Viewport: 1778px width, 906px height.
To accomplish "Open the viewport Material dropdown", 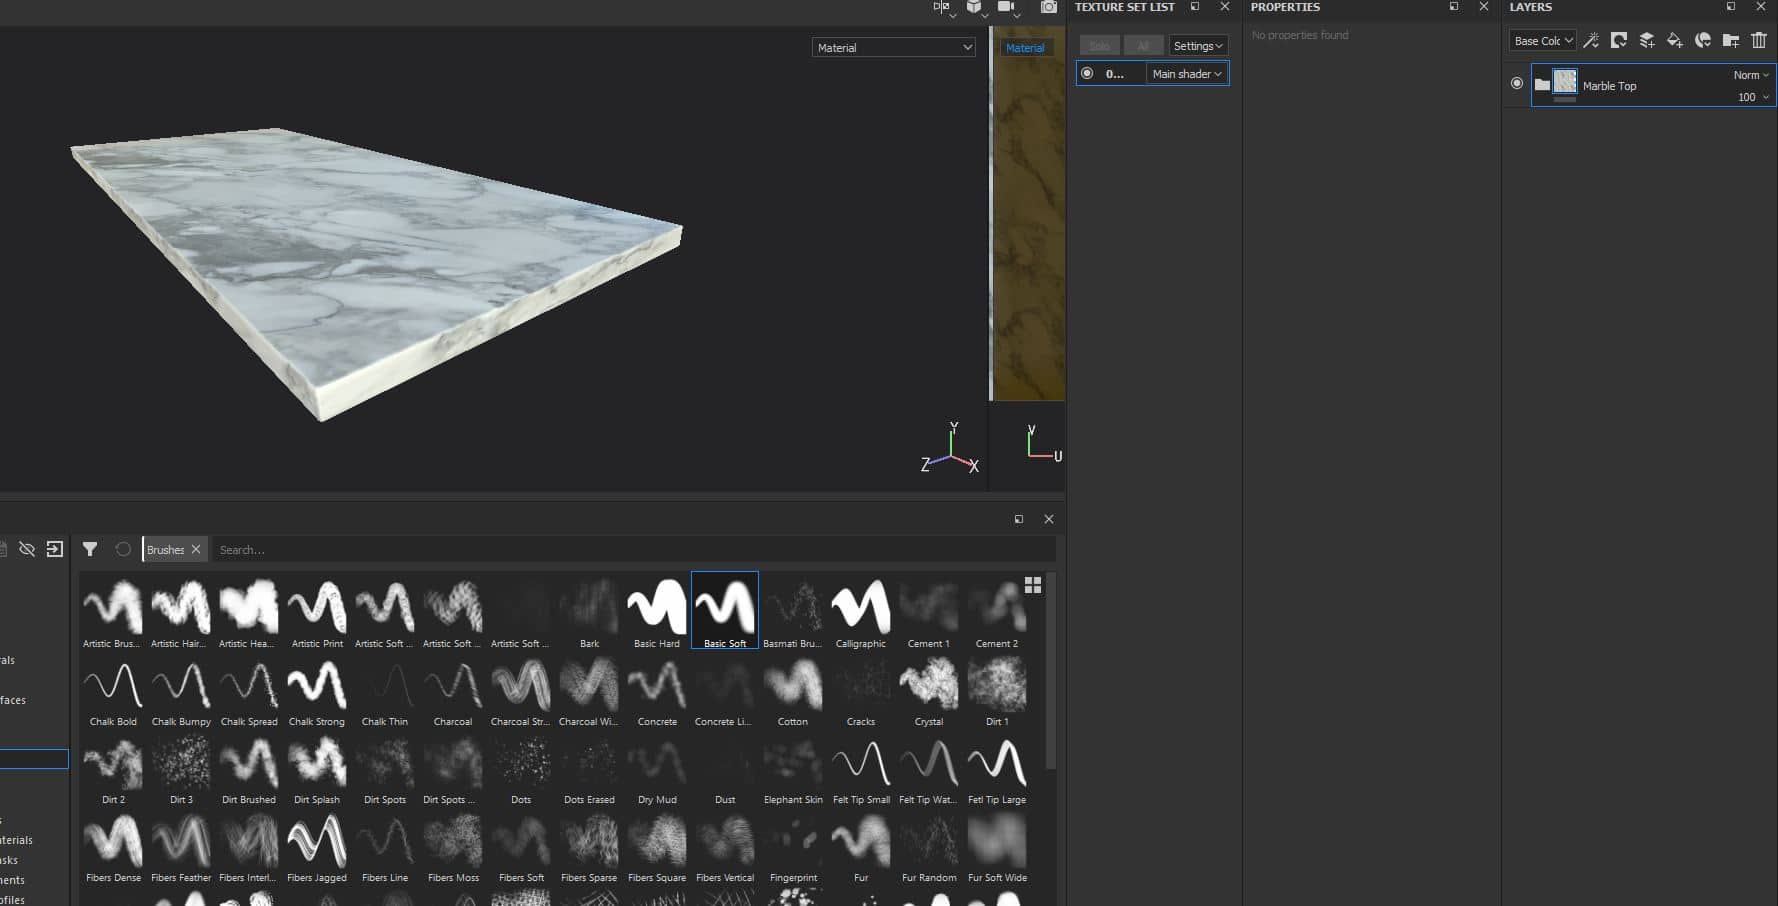I will pos(893,47).
